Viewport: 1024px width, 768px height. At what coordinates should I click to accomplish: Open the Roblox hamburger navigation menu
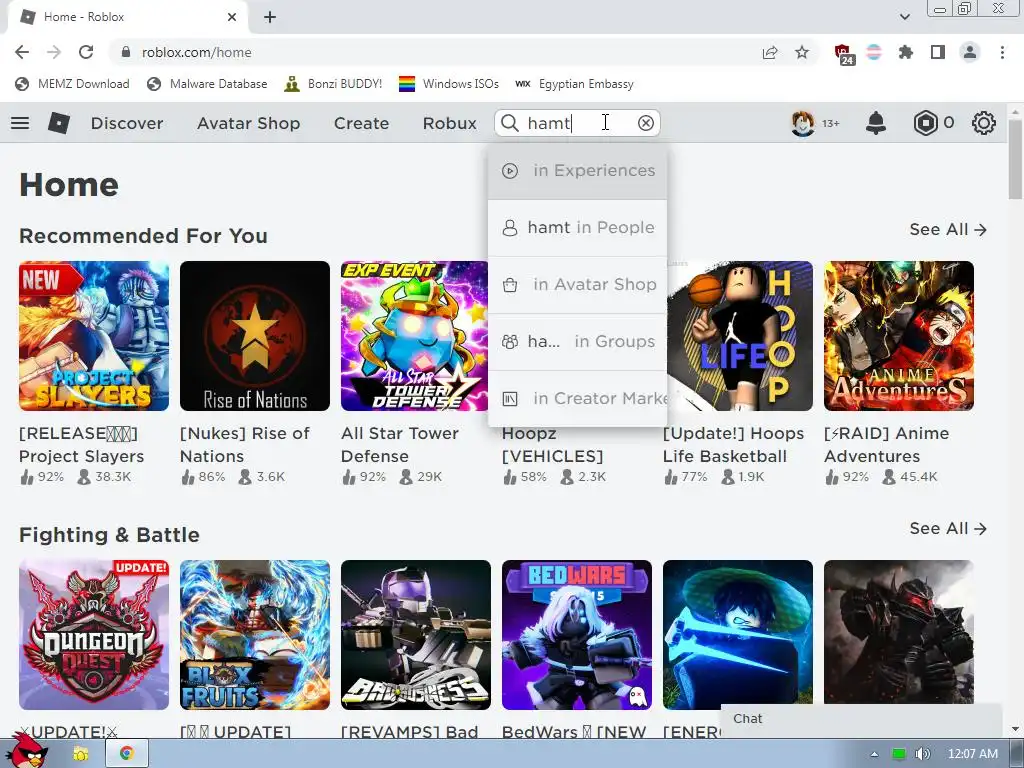[x=20, y=123]
